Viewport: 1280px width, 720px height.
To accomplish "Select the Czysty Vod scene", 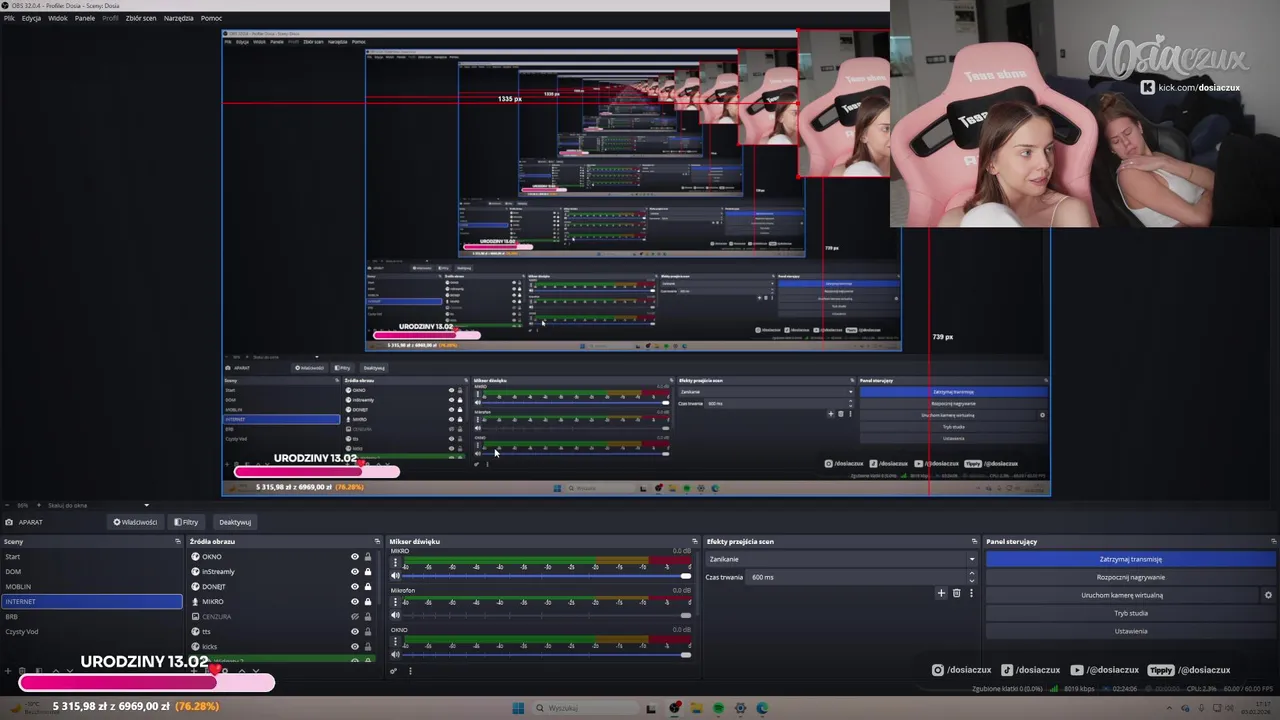I will [92, 631].
